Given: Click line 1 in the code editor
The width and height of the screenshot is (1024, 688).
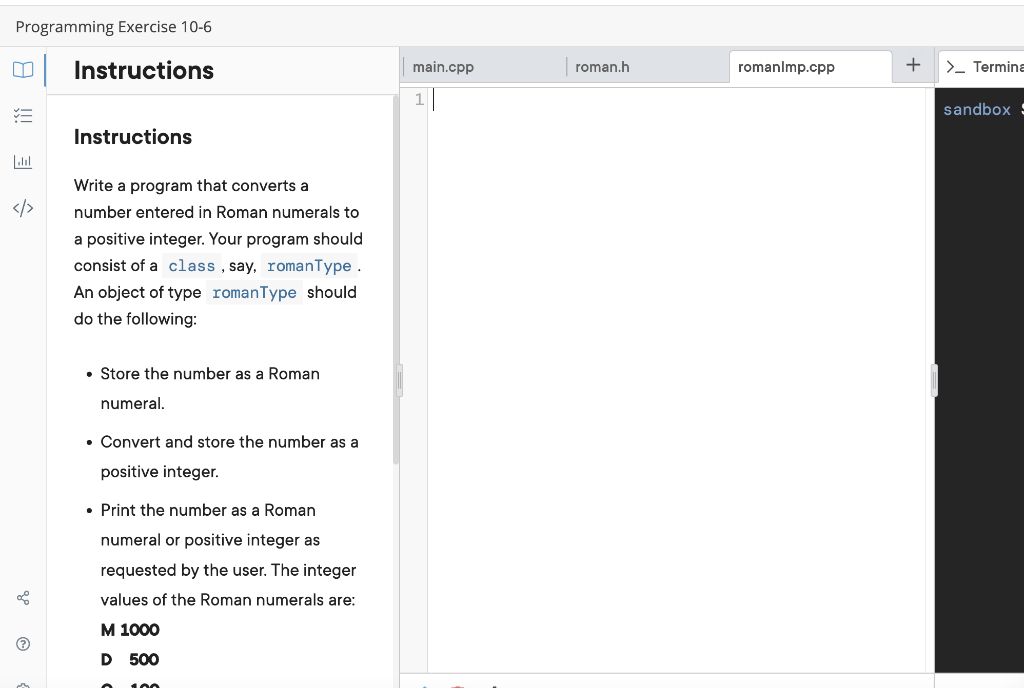Looking at the screenshot, I should coord(600,99).
